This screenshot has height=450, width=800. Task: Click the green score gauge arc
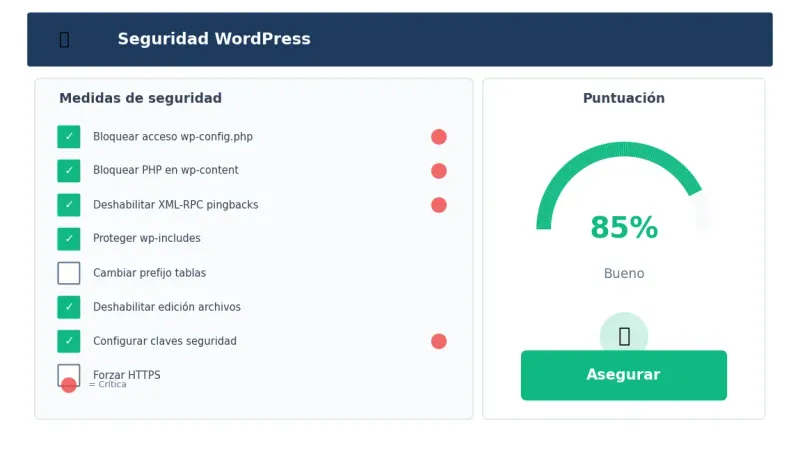click(x=619, y=150)
